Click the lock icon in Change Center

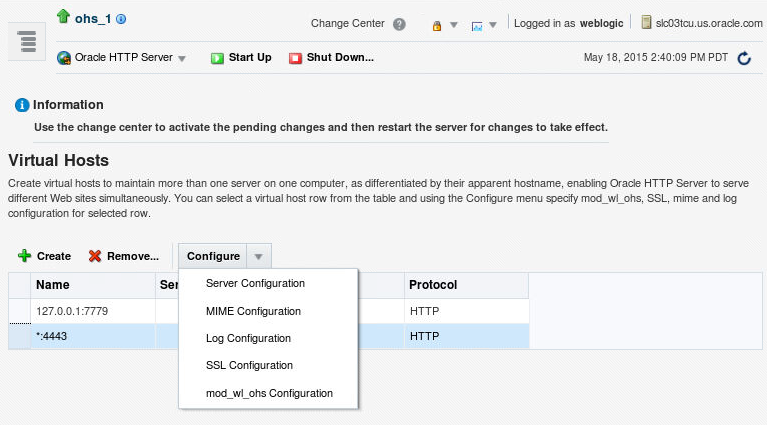[x=437, y=25]
